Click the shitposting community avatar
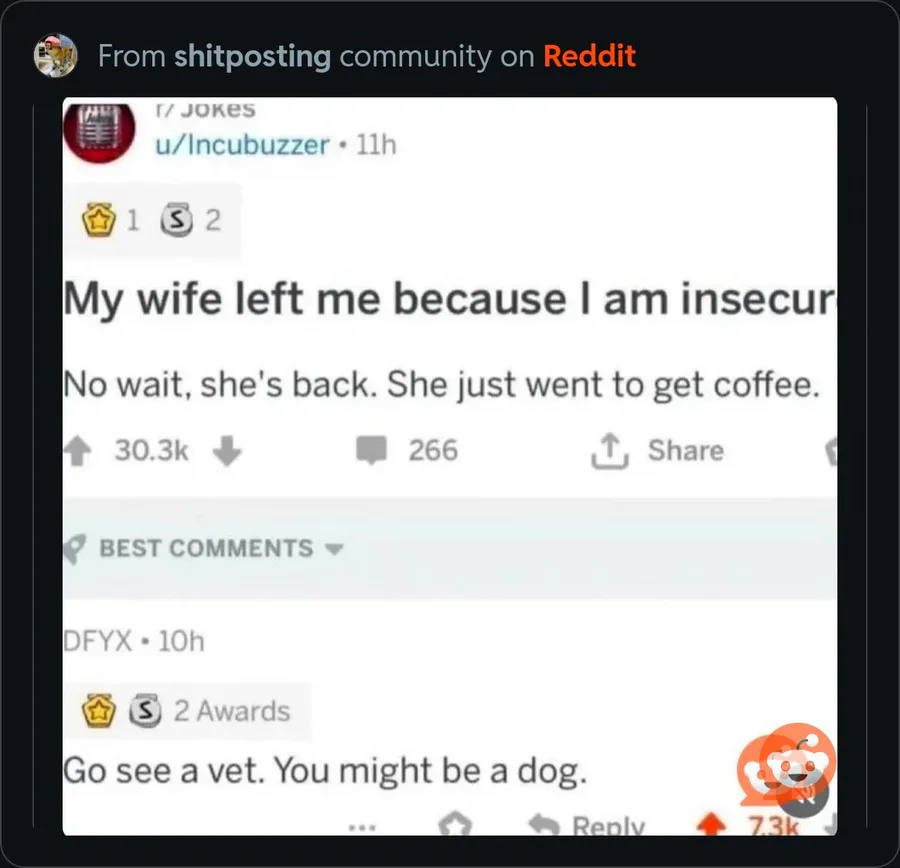 [x=55, y=55]
